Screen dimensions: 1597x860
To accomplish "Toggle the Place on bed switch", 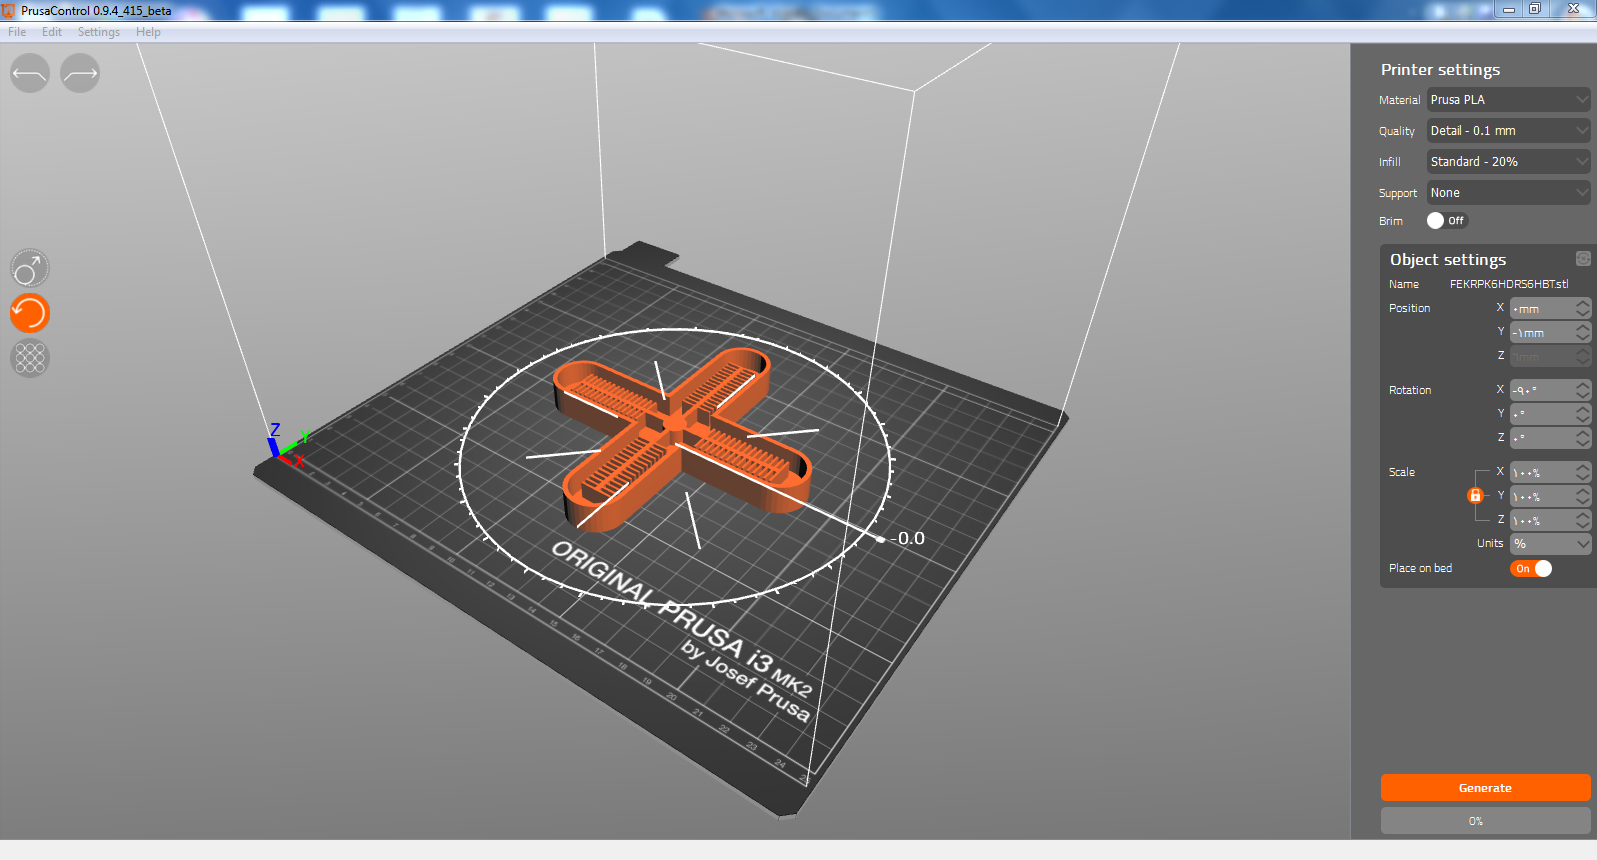I will (x=1531, y=568).
